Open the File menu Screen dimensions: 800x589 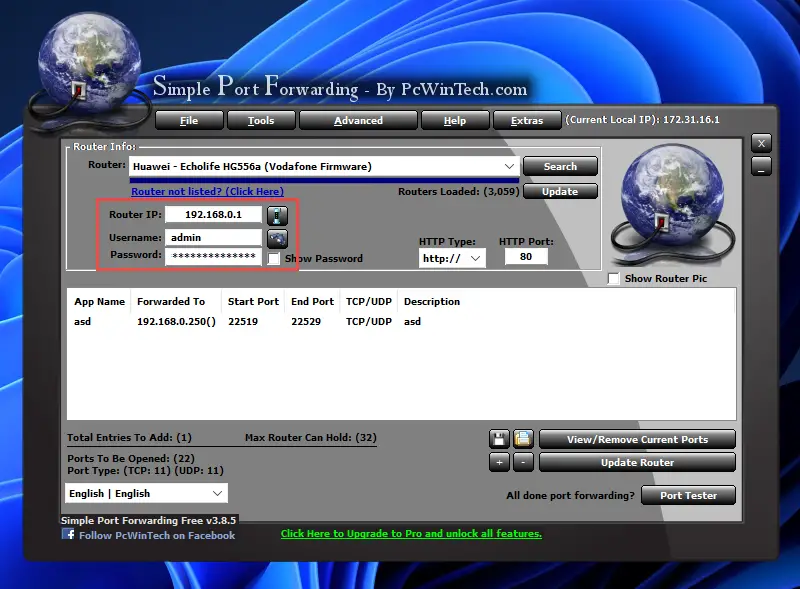pos(189,120)
